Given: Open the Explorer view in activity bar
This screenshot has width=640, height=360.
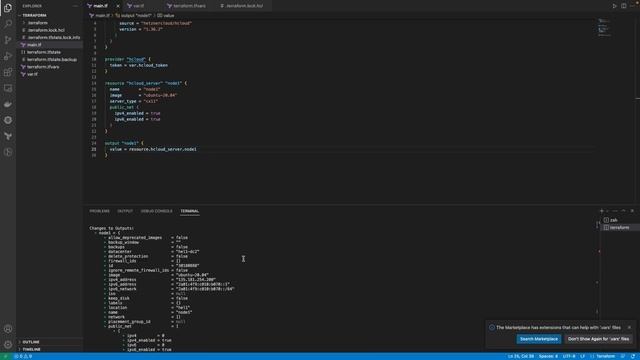Looking at the screenshot, I should click(x=8, y=8).
